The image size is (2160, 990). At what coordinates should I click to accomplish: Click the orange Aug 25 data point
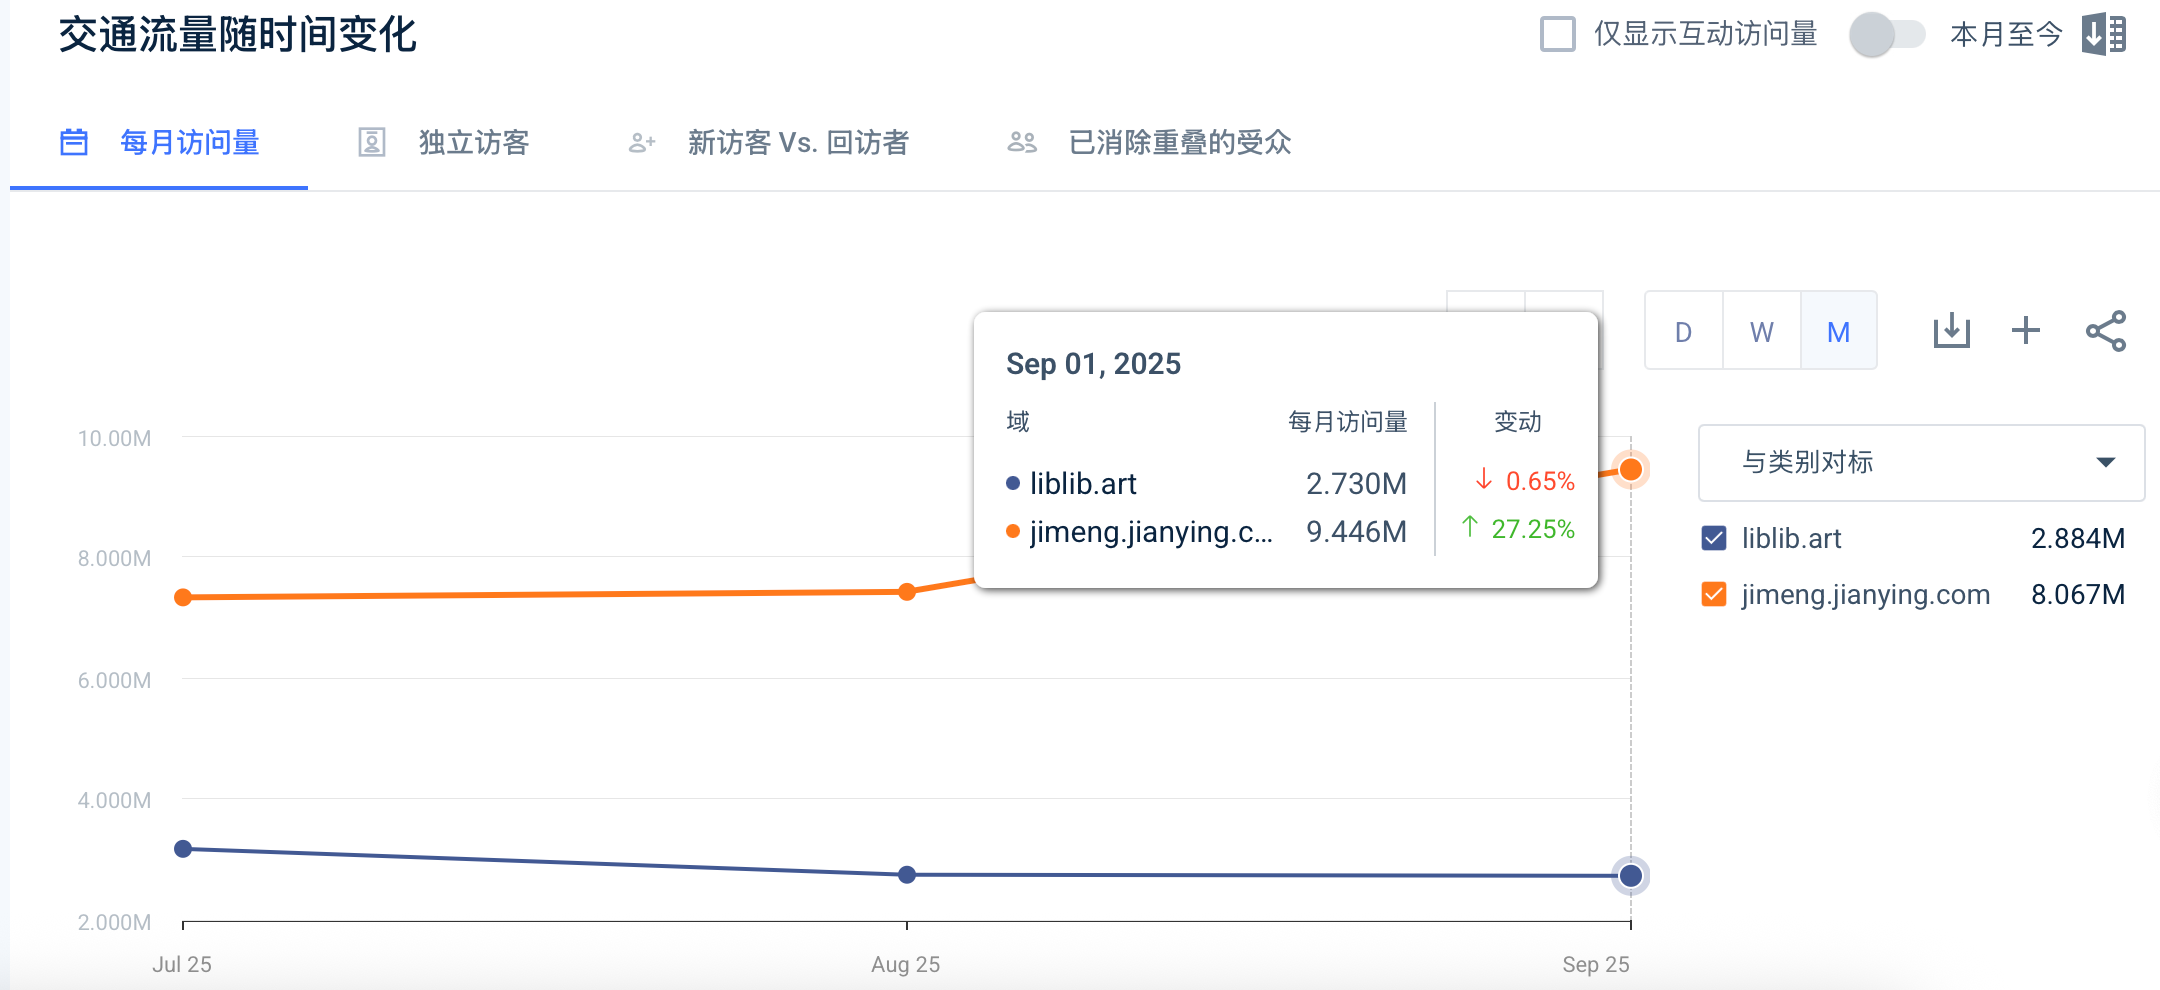[x=907, y=592]
